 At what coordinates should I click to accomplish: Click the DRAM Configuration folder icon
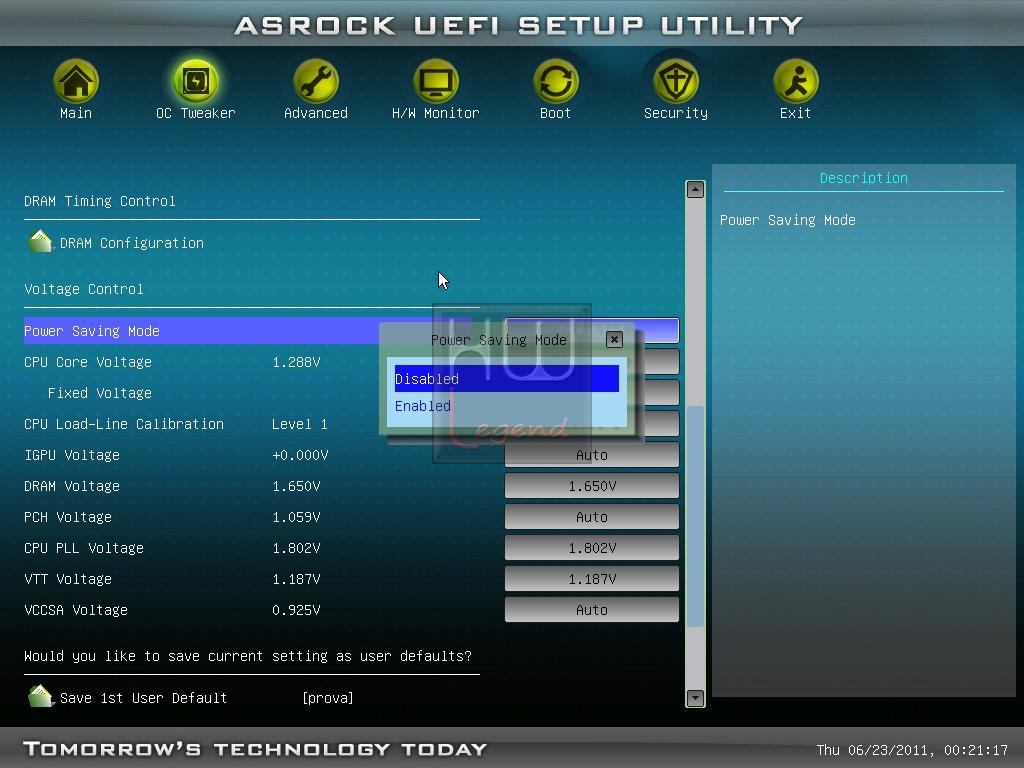click(x=40, y=242)
